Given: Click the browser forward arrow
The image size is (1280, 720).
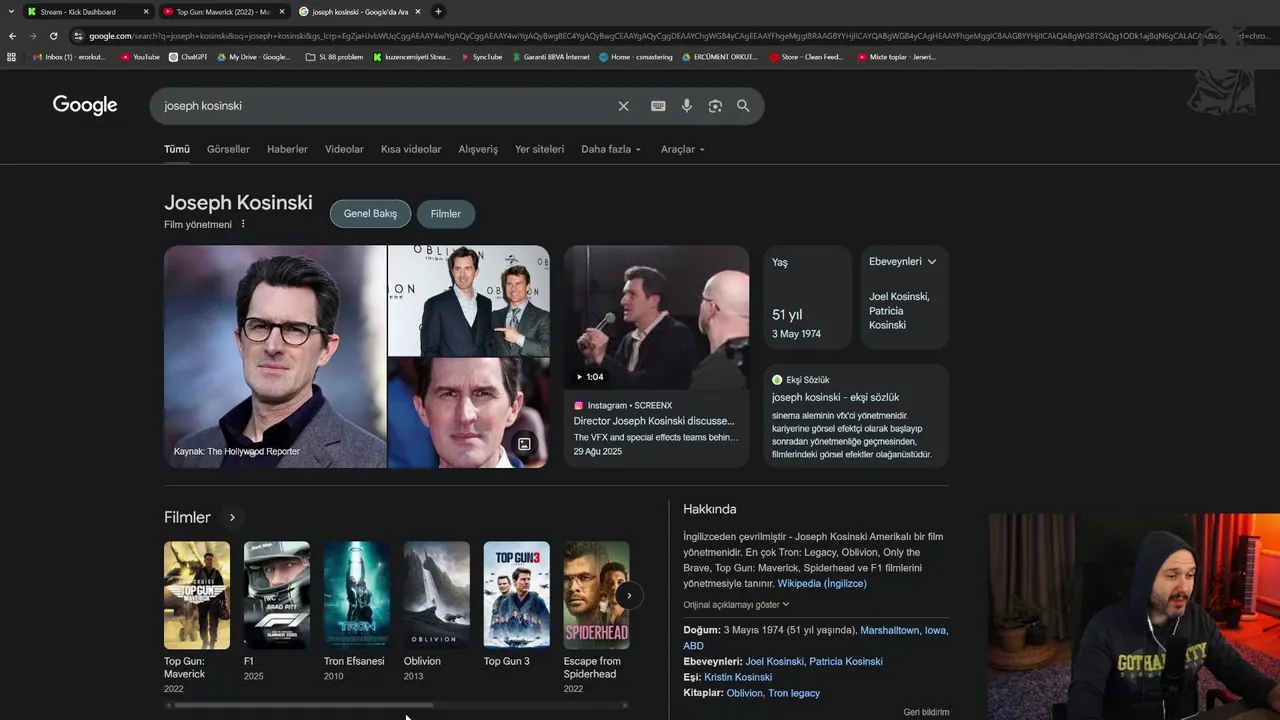Looking at the screenshot, I should pos(32,36).
